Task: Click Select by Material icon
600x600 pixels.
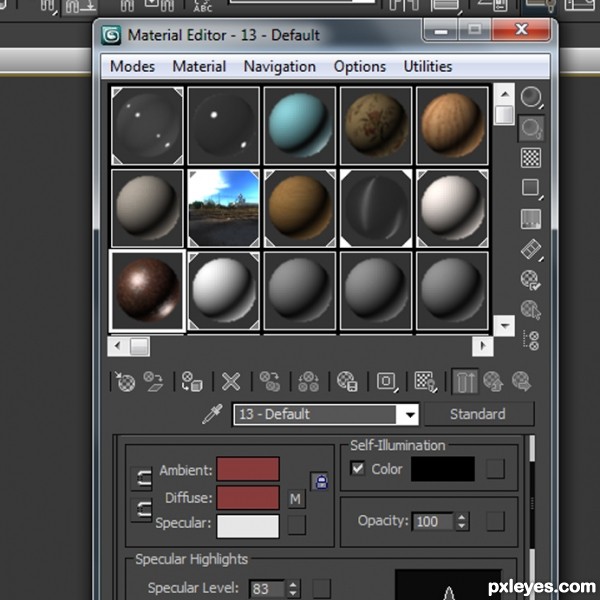Action: point(531,310)
